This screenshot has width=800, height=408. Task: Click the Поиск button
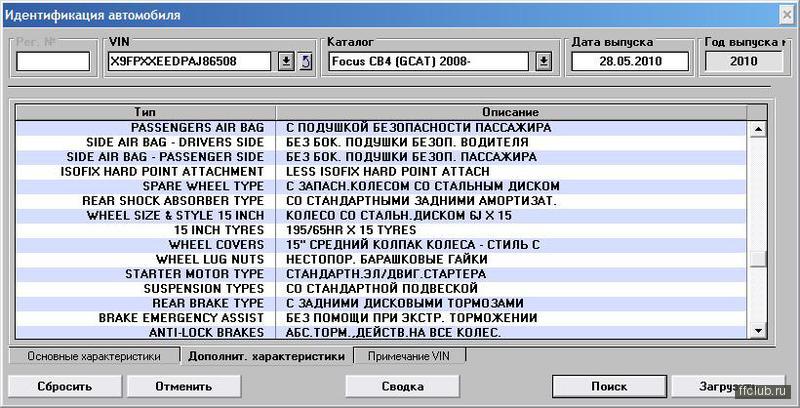pyautogui.click(x=609, y=387)
